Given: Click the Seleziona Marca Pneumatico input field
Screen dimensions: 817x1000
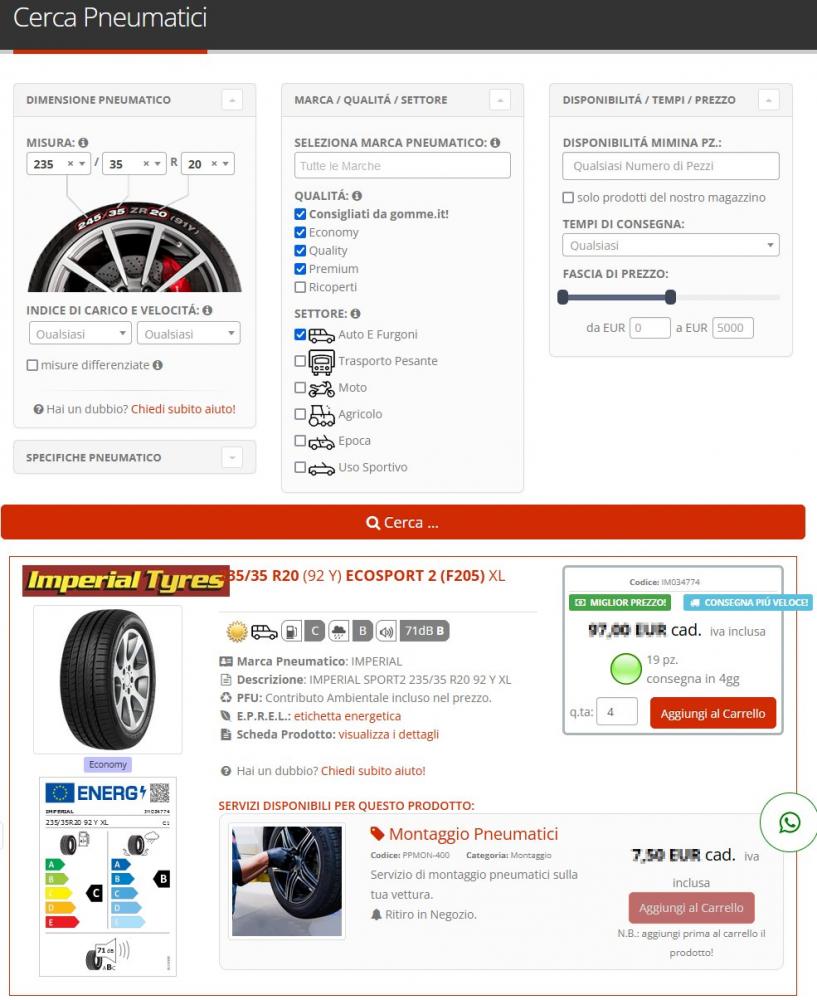Looking at the screenshot, I should (x=402, y=166).
